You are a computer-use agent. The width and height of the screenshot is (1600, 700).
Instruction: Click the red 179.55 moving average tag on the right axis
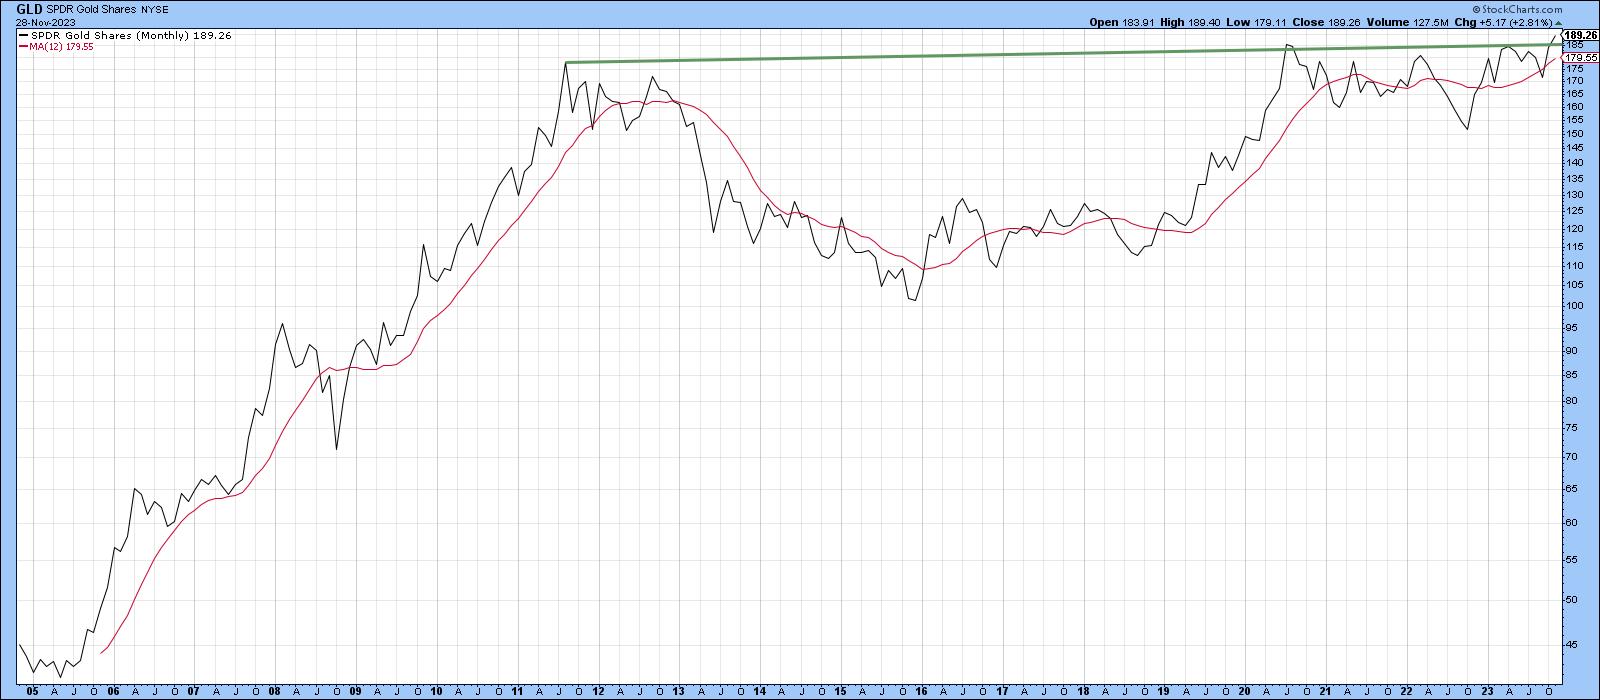coord(1580,58)
